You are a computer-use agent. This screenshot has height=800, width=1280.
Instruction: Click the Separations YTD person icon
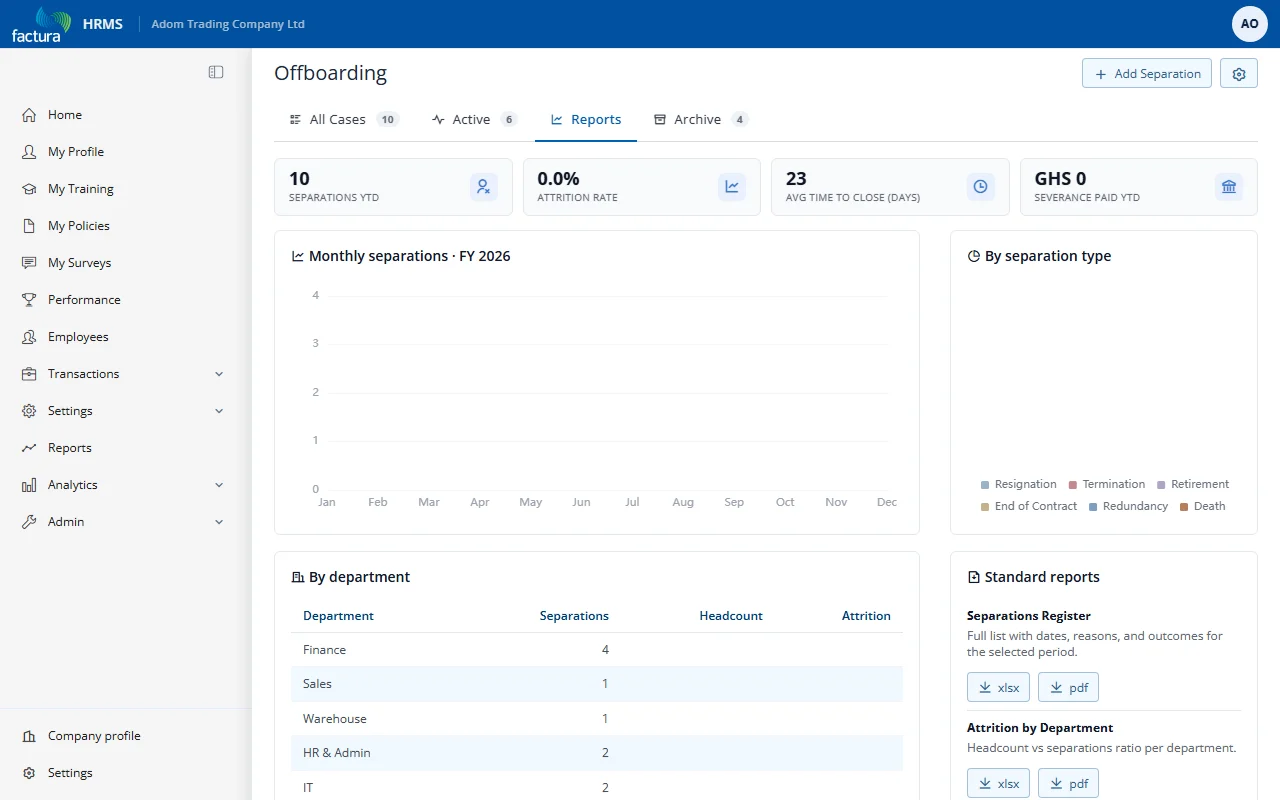click(484, 186)
